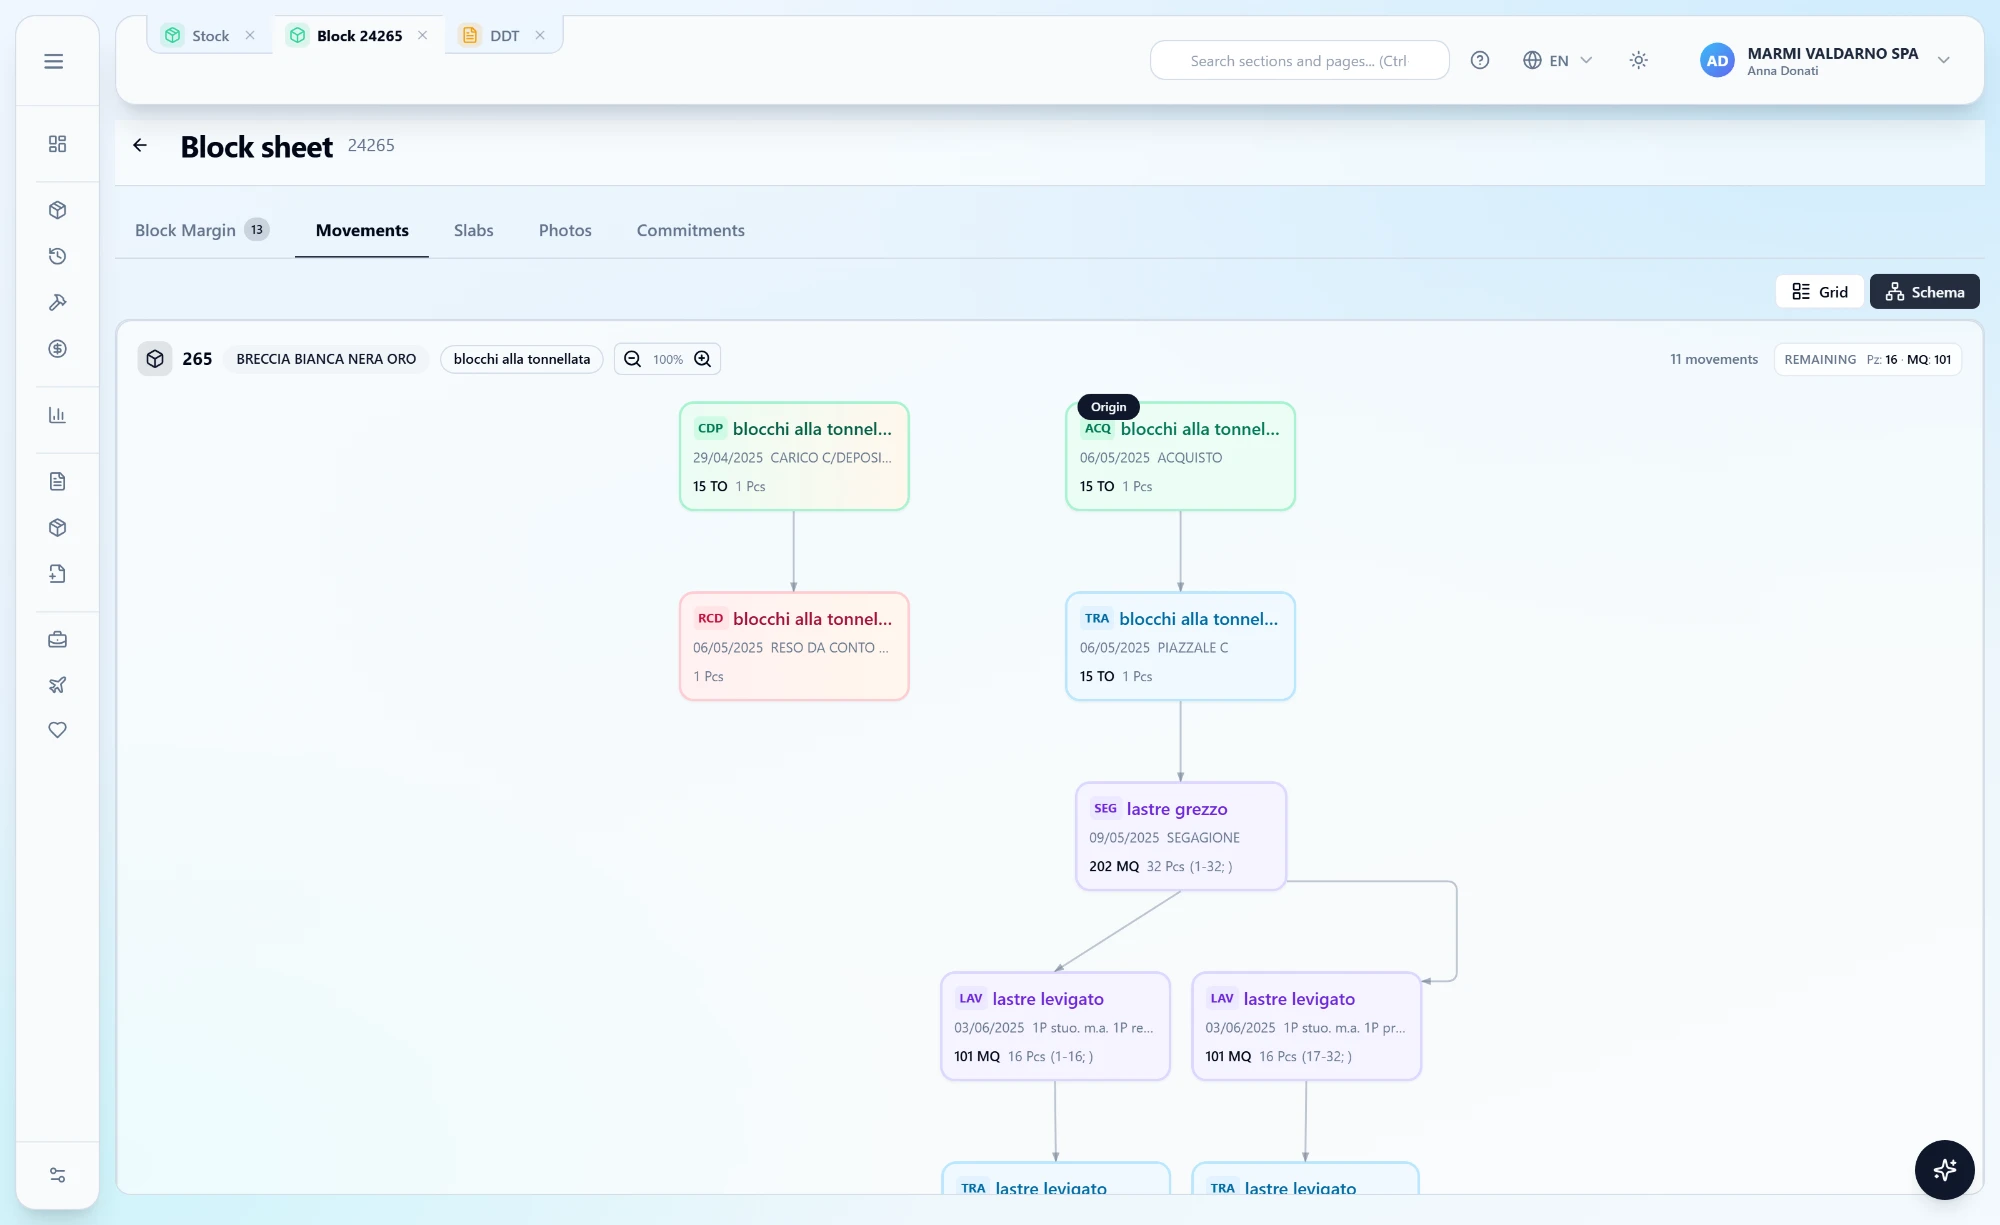The image size is (2000, 1225).
Task: Open the Block Margin tab
Action: pos(202,230)
